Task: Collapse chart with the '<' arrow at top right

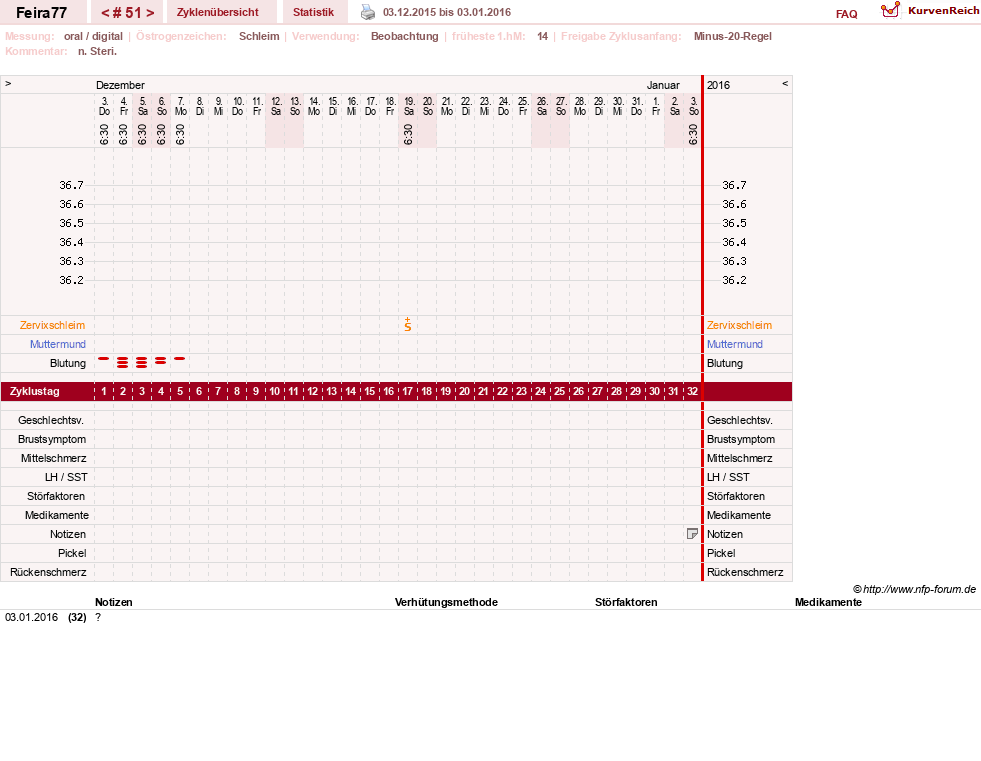Action: pyautogui.click(x=785, y=83)
